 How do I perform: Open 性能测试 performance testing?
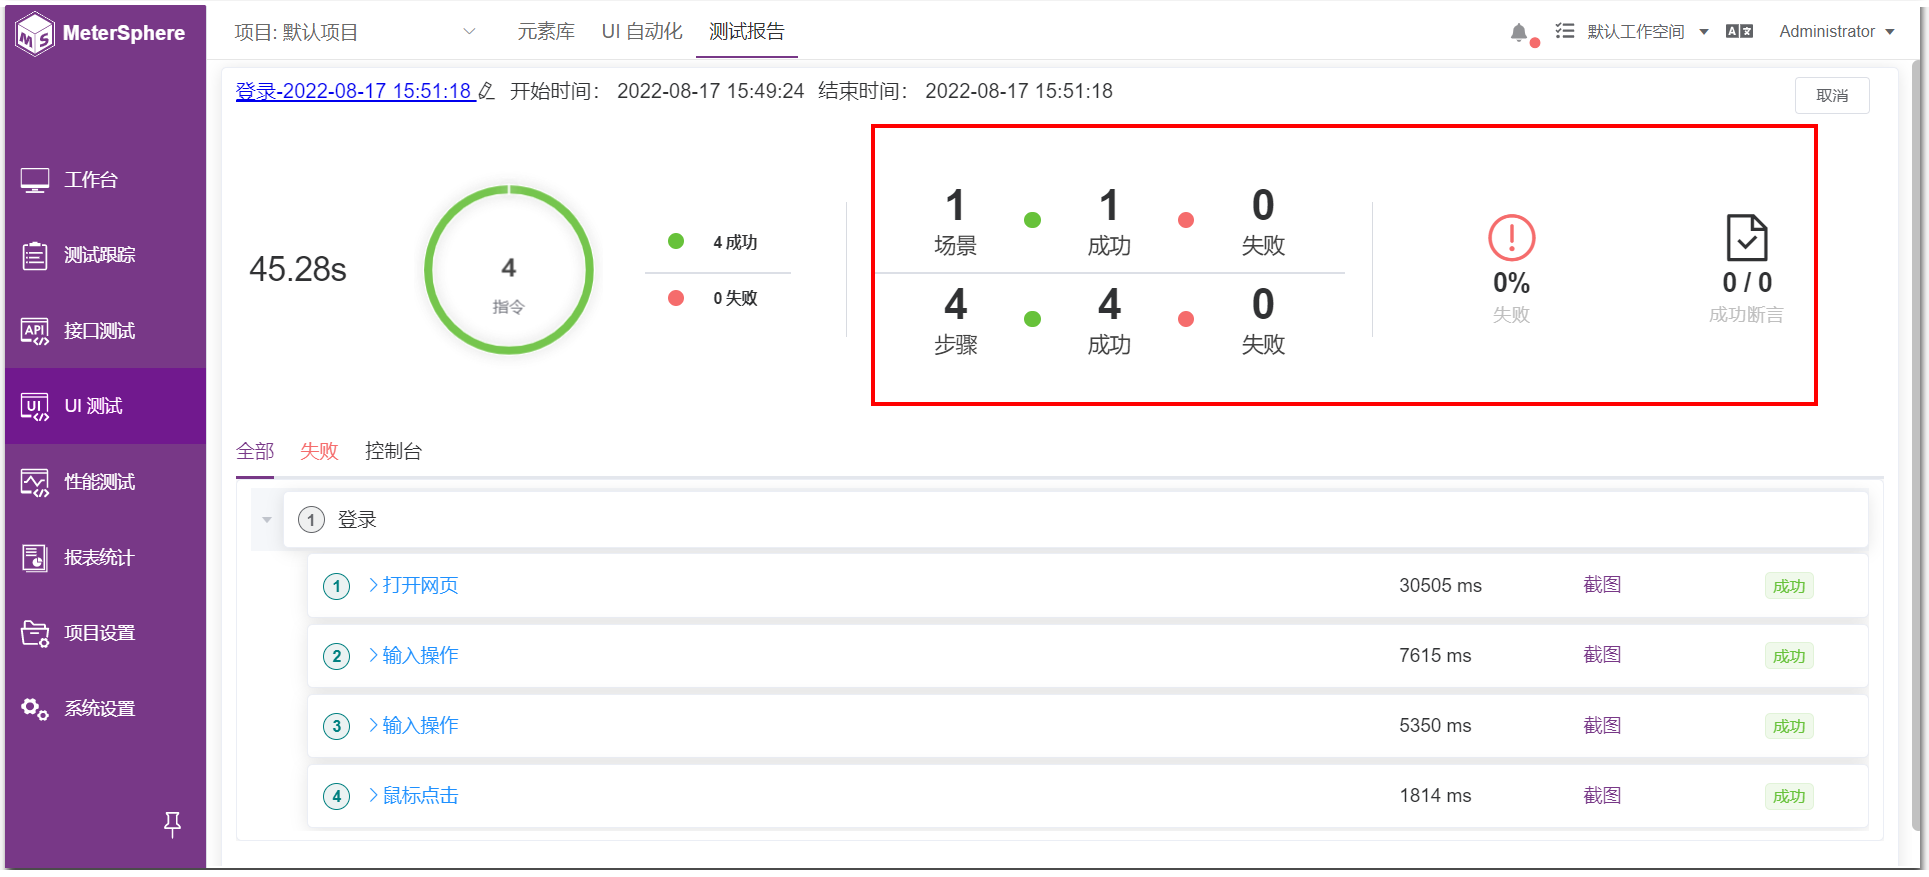(105, 482)
